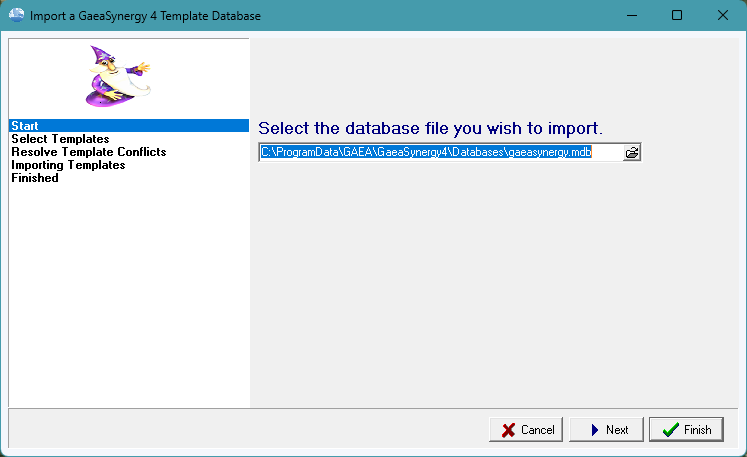Select the Finished step in list

(35, 178)
